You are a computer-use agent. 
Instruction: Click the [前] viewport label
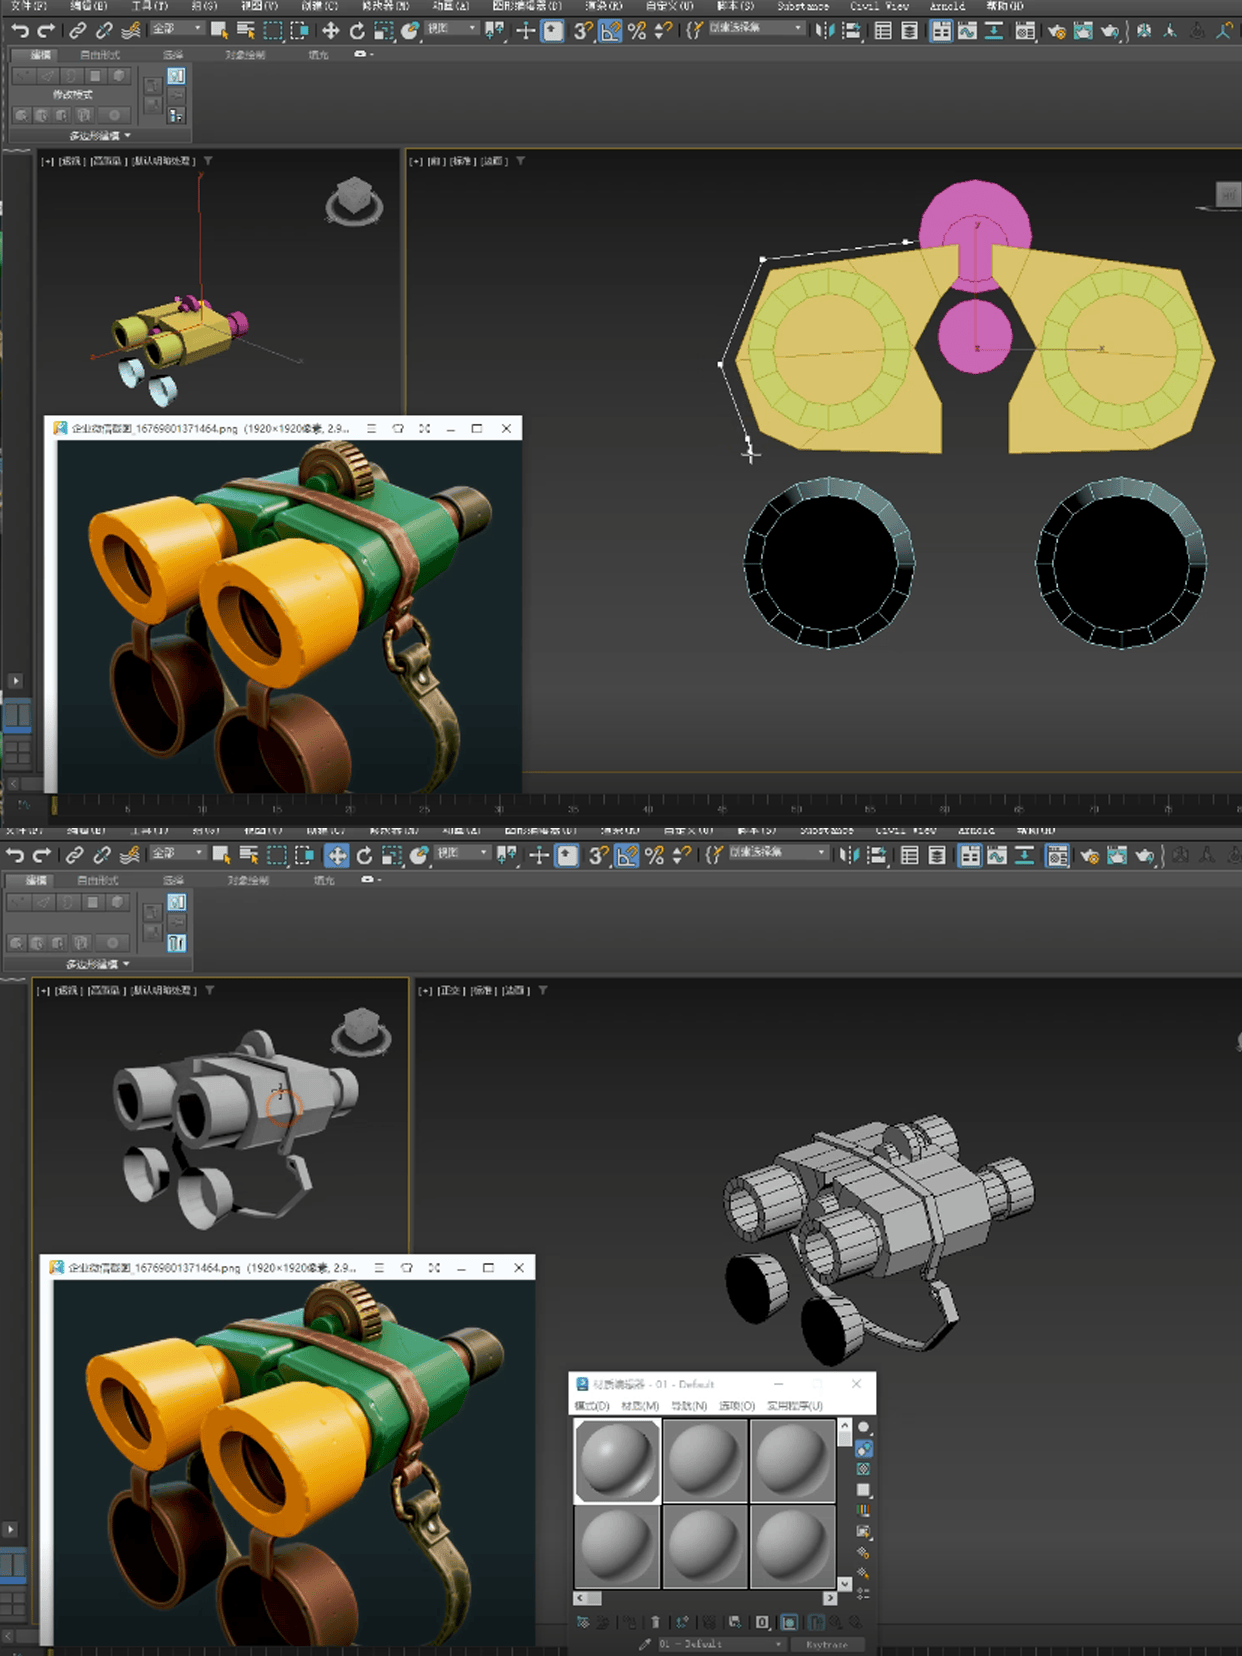pyautogui.click(x=435, y=161)
